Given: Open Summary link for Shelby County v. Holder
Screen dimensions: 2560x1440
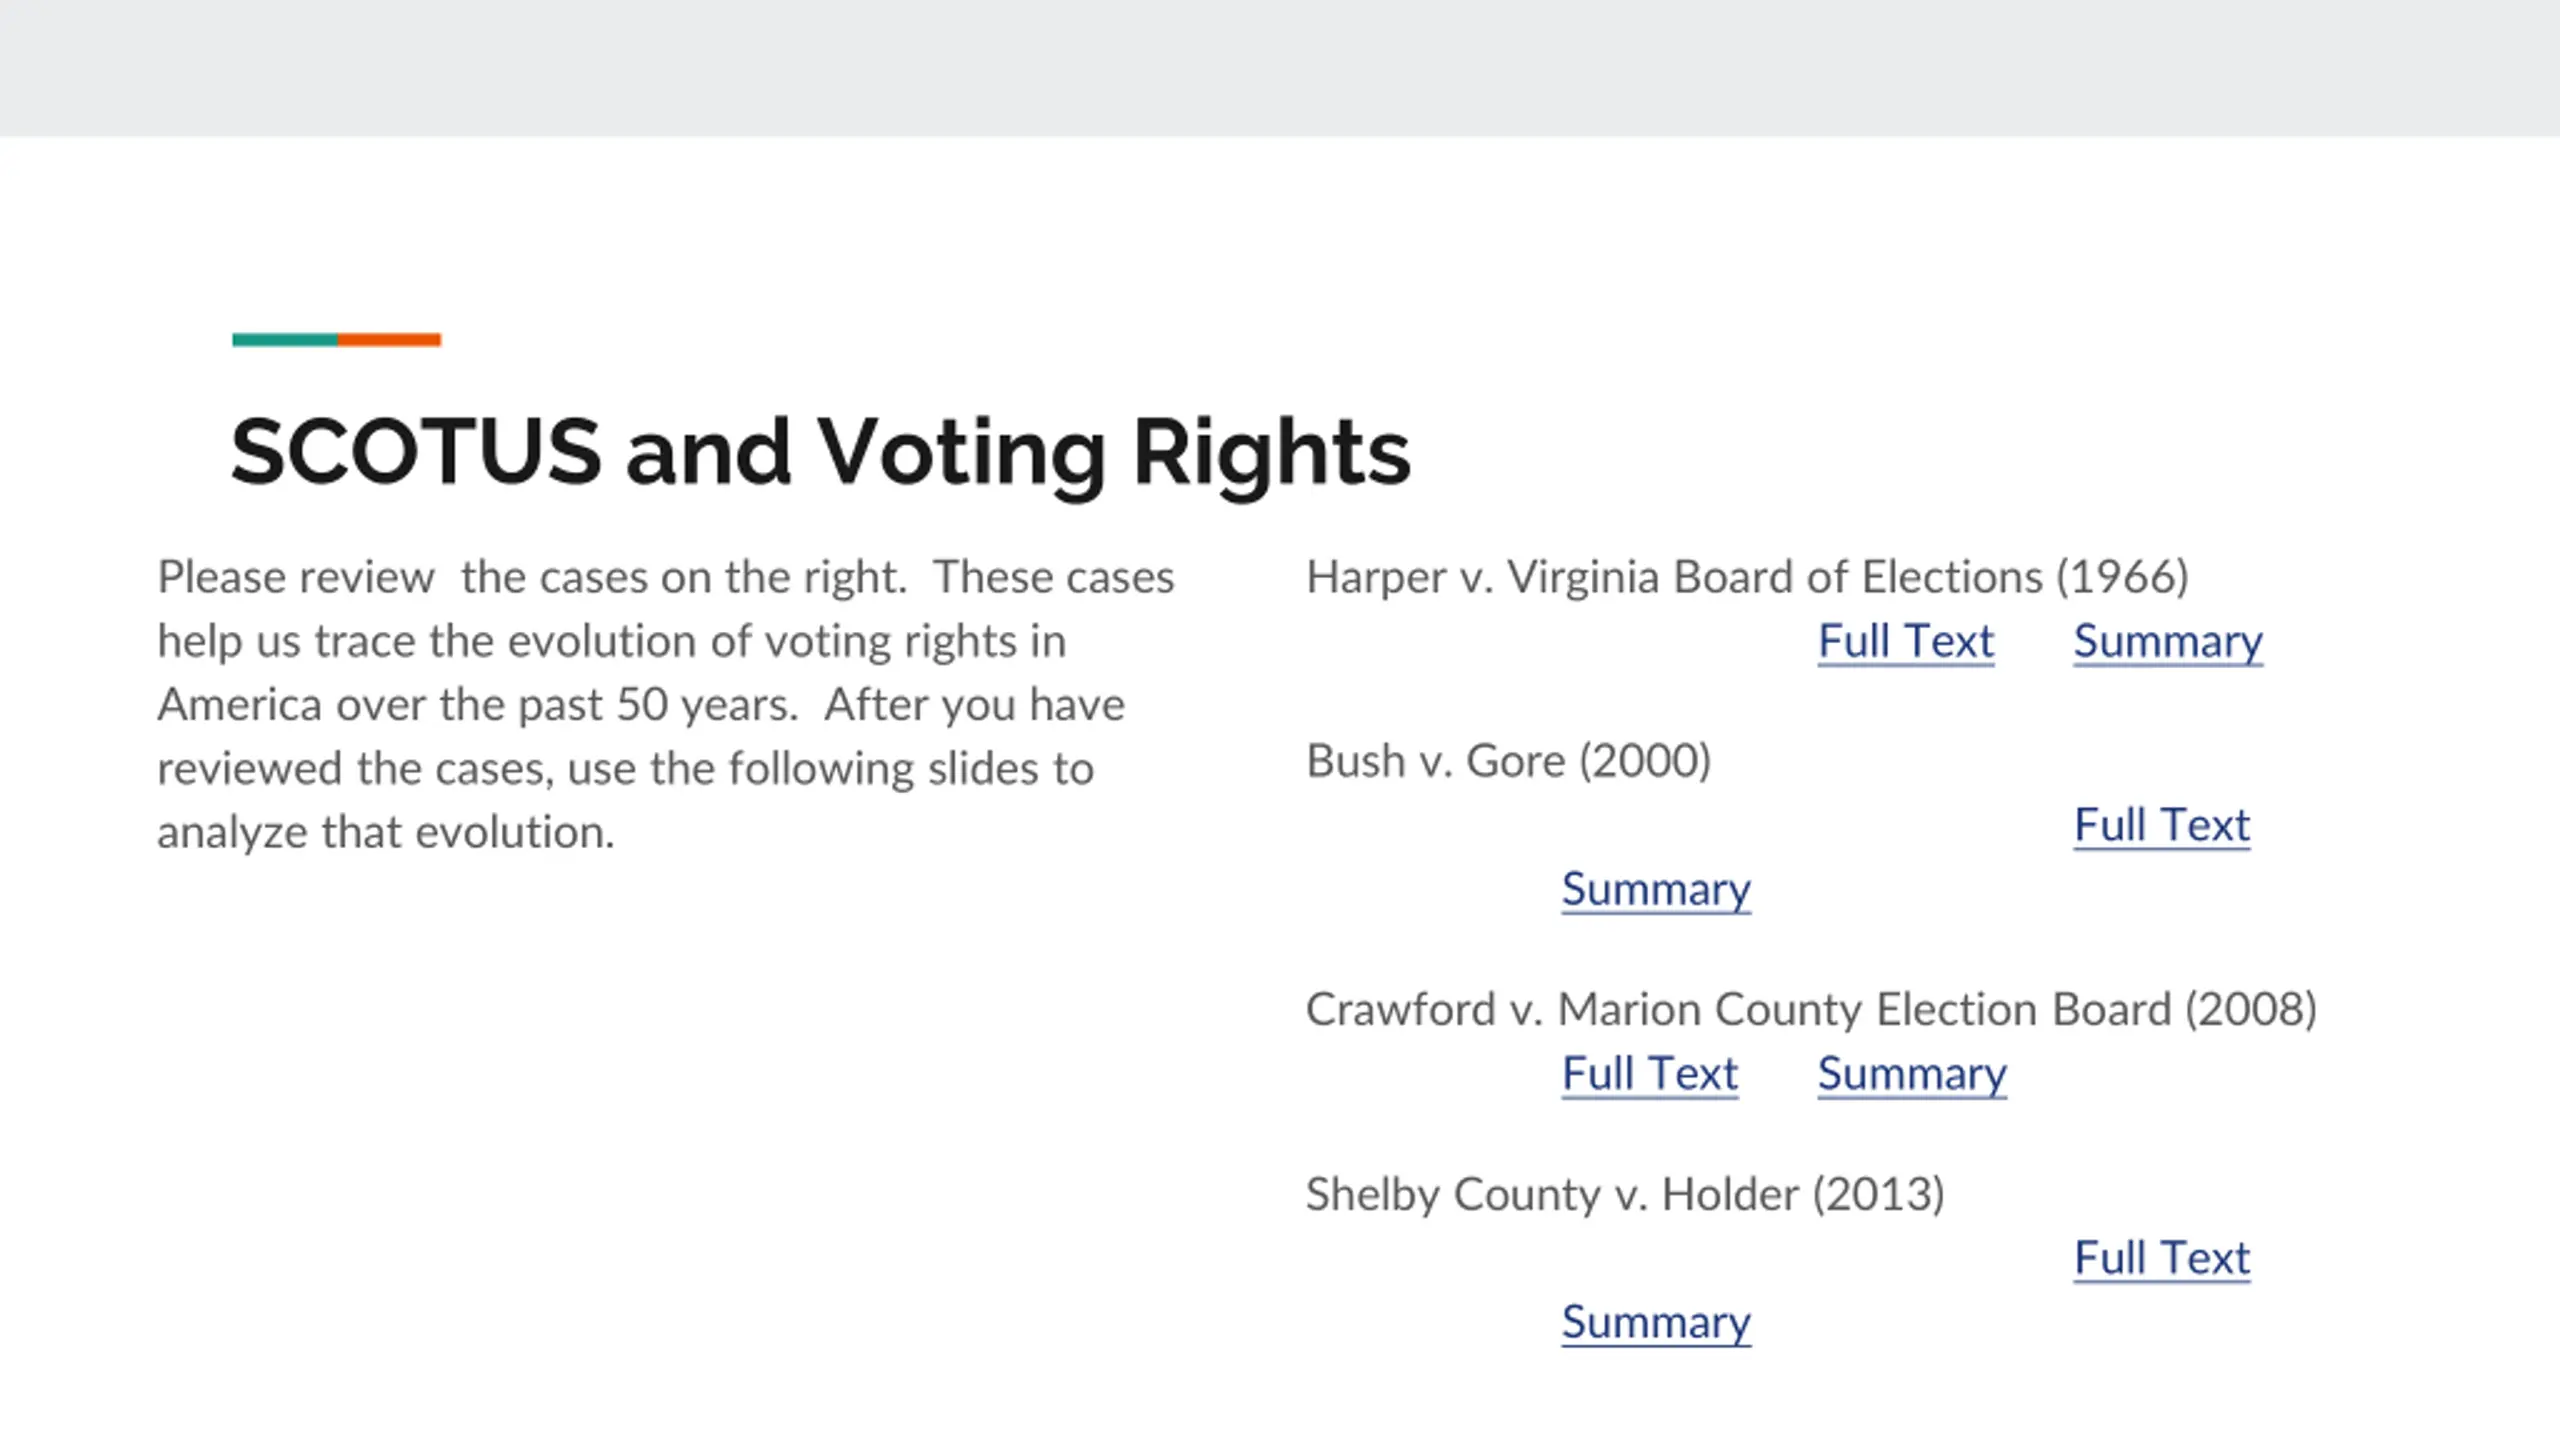Looking at the screenshot, I should (1656, 1322).
